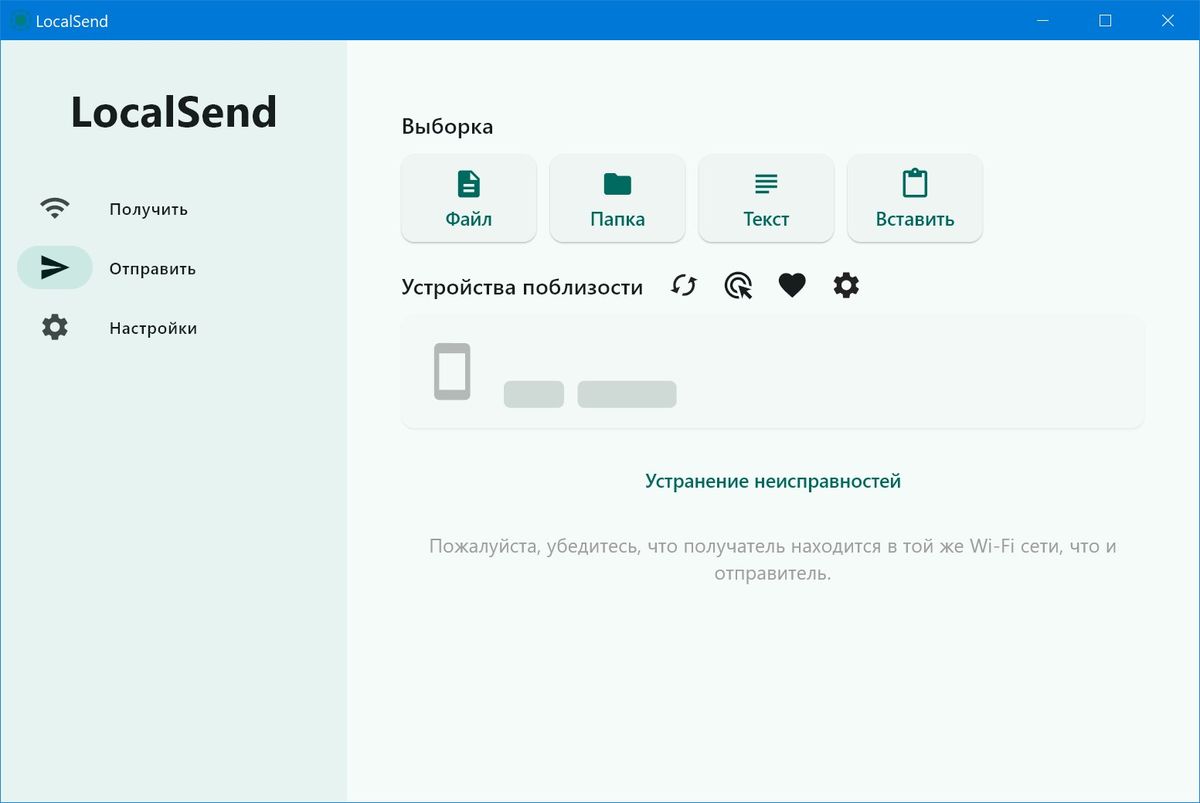Click the Устройства поблизости label
The height and width of the screenshot is (803, 1200).
click(522, 287)
